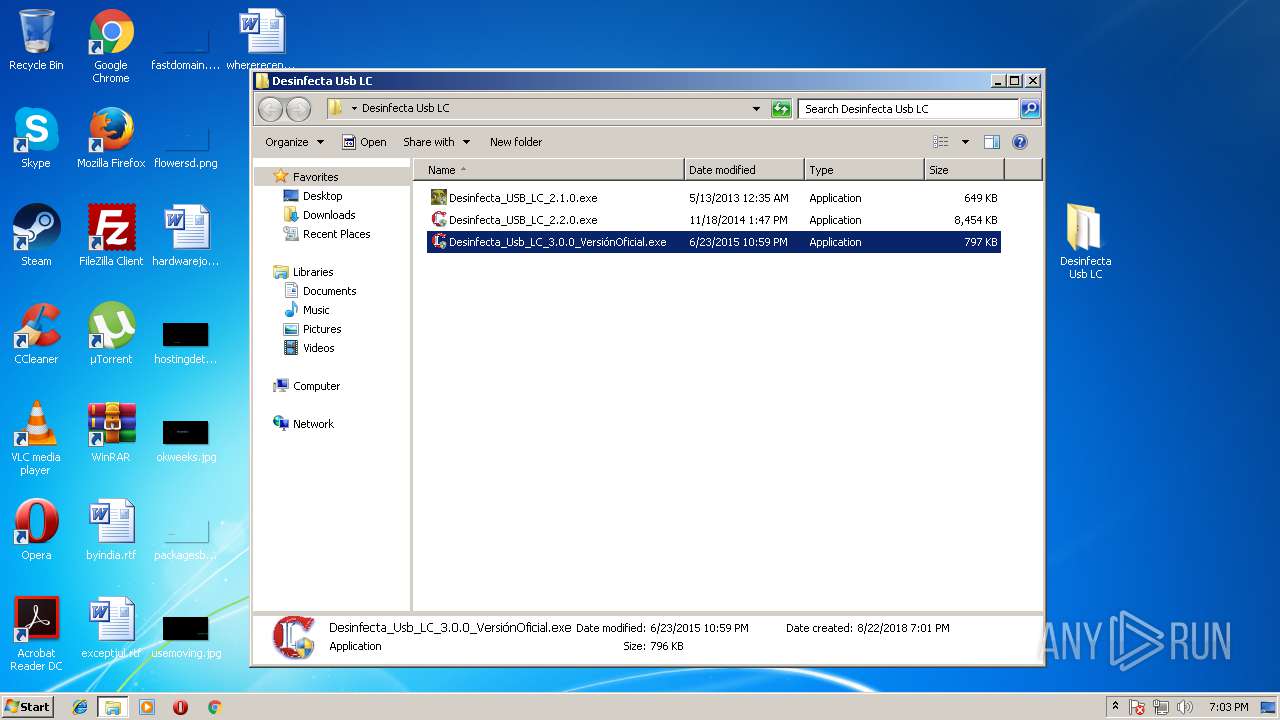Viewport: 1280px width, 720px height.
Task: Click Opera icon in taskbar
Action: pyautogui.click(x=180, y=707)
